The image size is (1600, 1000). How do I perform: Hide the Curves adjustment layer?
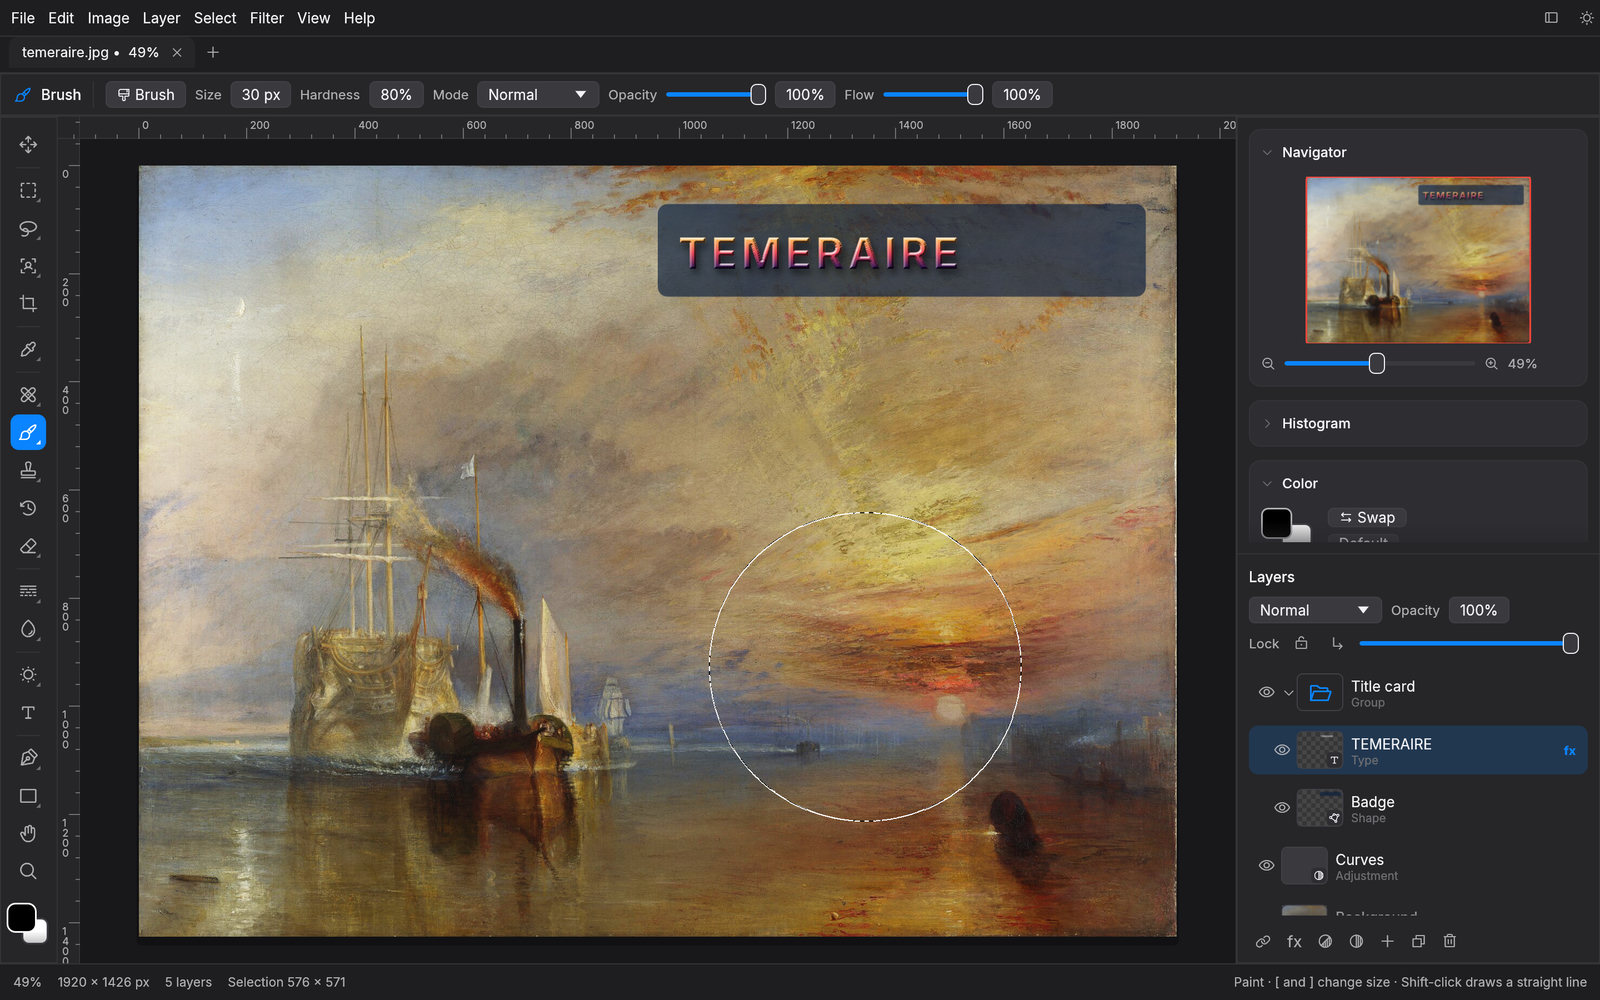point(1266,866)
